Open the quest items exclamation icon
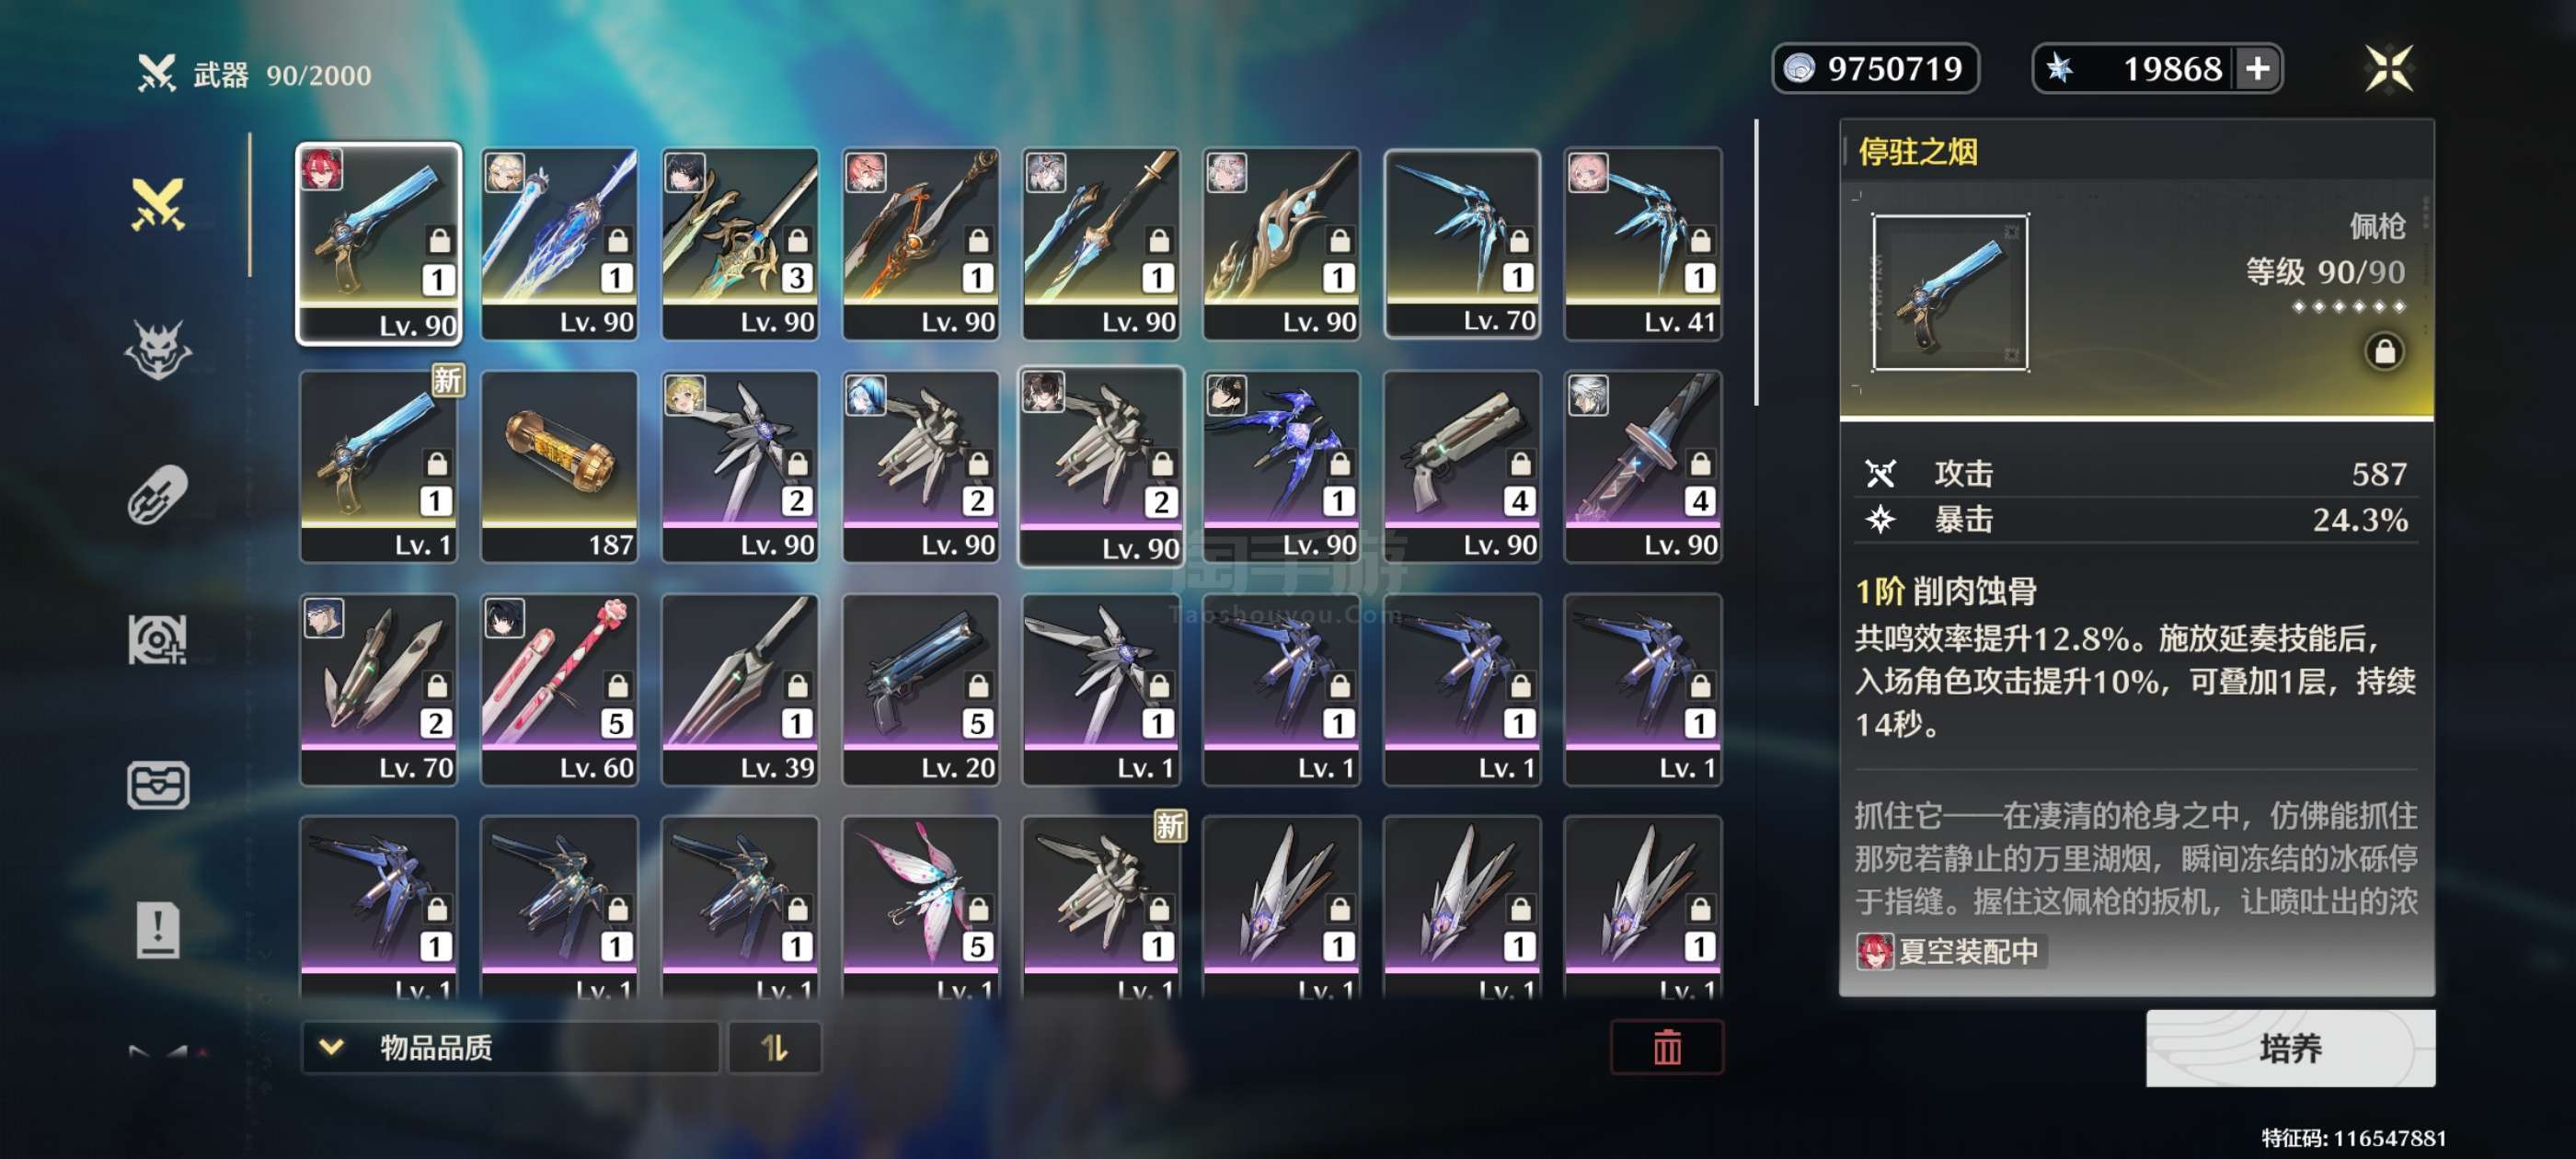The height and width of the screenshot is (1159, 2576). point(158,930)
